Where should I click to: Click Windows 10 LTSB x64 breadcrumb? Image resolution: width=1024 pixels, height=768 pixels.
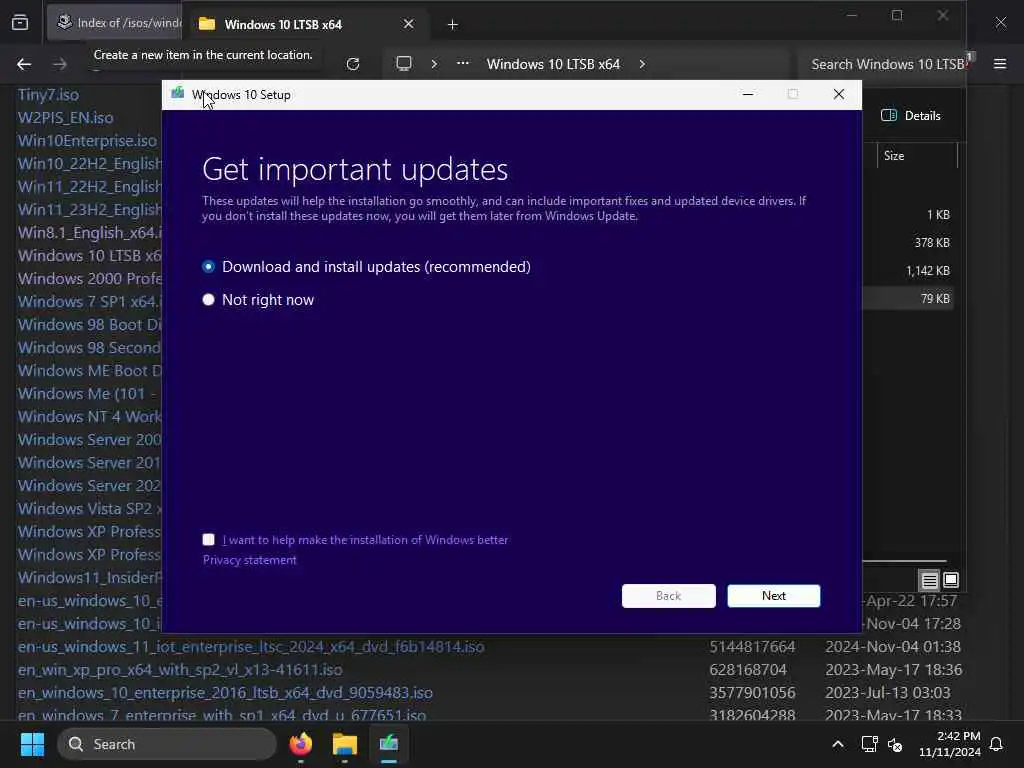point(553,64)
